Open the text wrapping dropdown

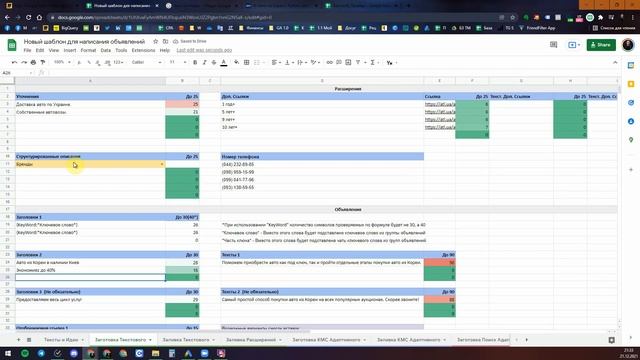click(302, 62)
